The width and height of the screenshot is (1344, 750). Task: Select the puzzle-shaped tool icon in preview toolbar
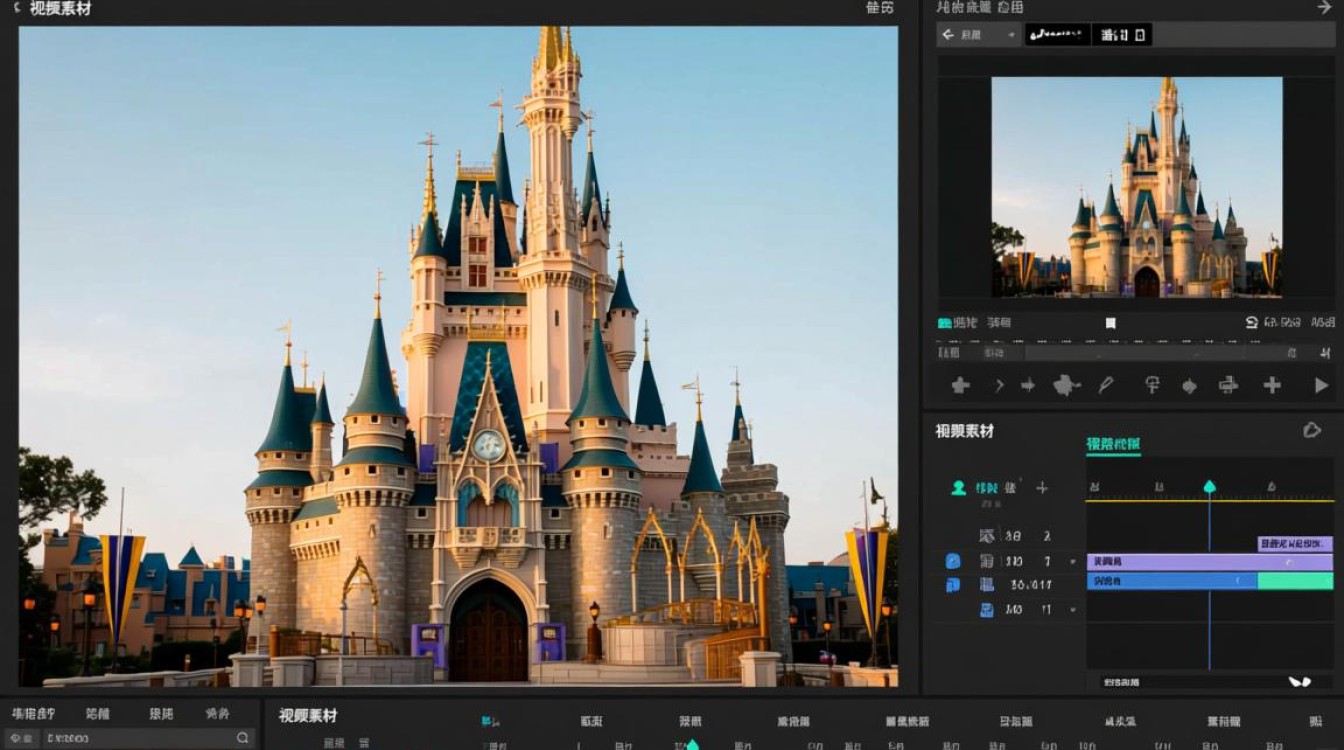[x=1067, y=385]
